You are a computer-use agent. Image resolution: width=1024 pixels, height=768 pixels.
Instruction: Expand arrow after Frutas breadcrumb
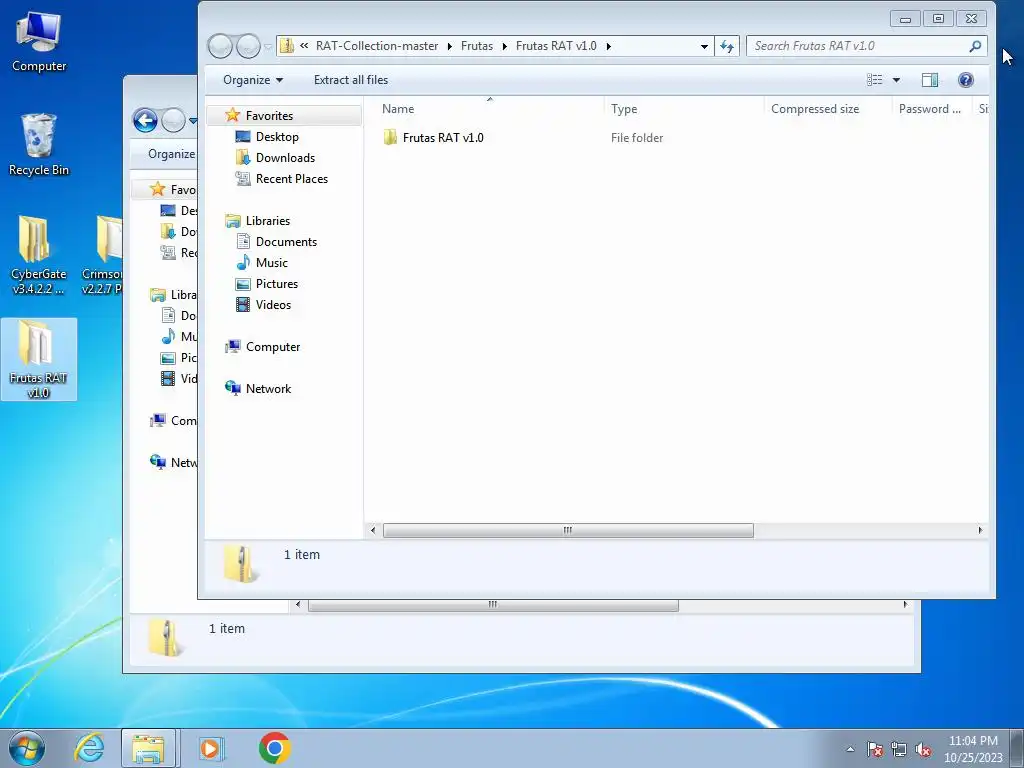504,46
